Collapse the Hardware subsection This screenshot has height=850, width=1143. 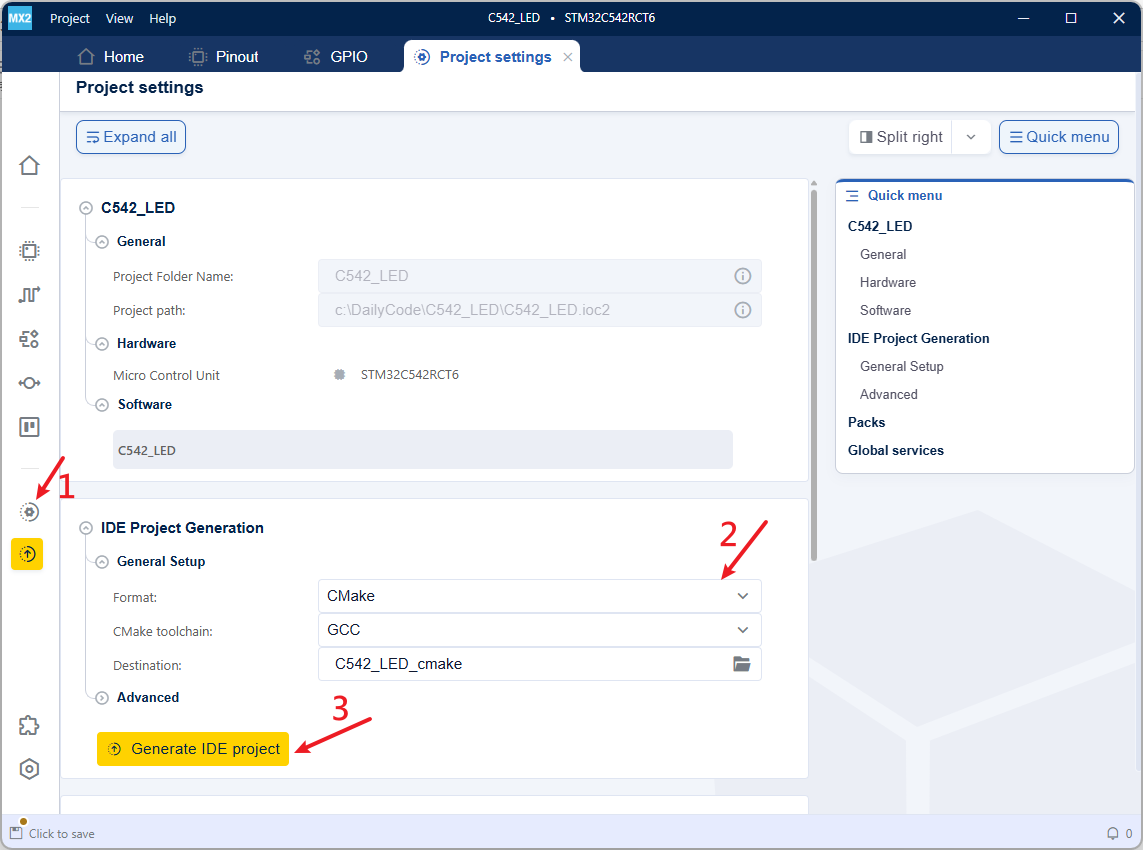(x=102, y=344)
